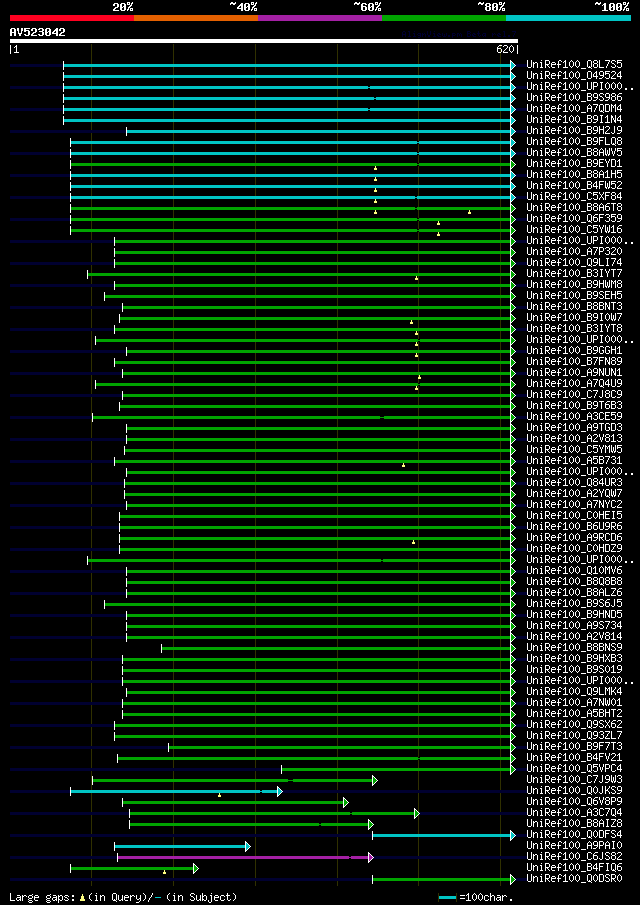Click the purple C6JS82 alignment bar
This screenshot has height=905, width=640.
(243, 858)
